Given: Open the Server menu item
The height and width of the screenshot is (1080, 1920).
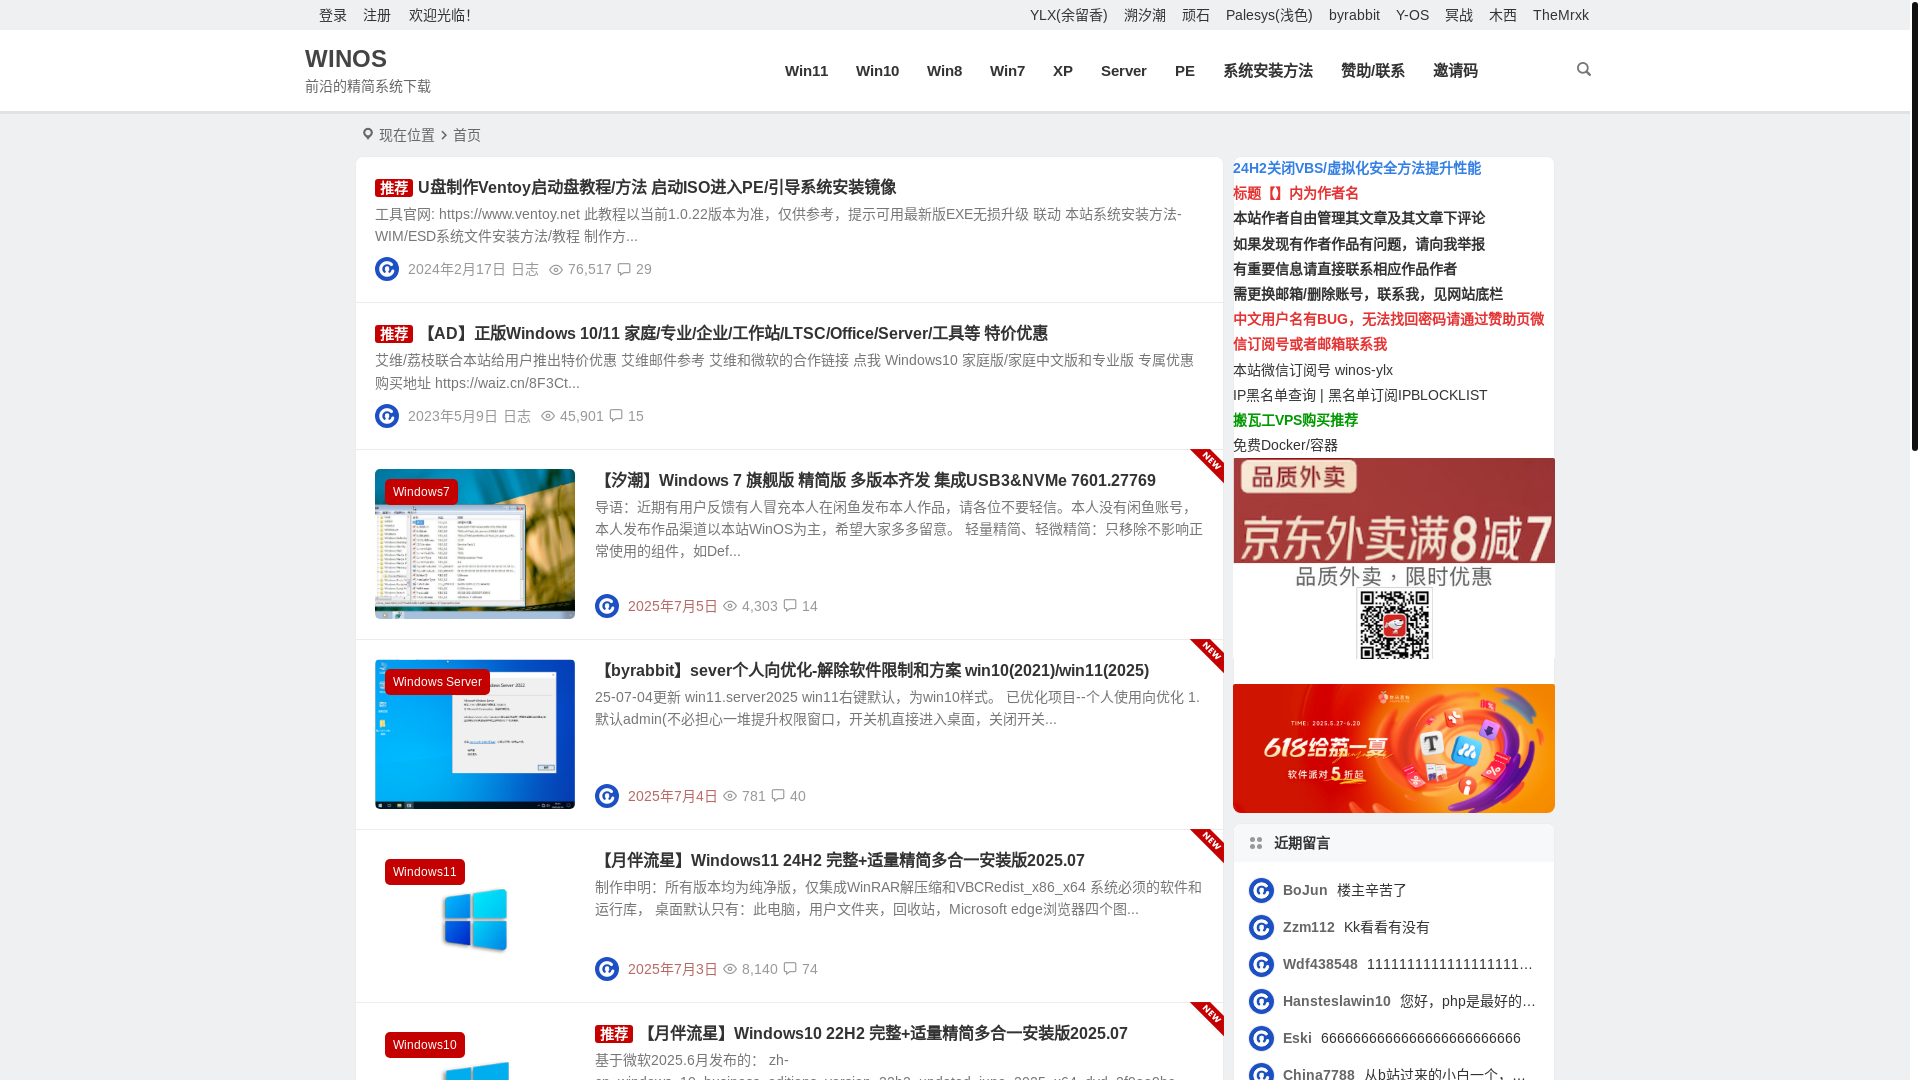Looking at the screenshot, I should click(1123, 70).
